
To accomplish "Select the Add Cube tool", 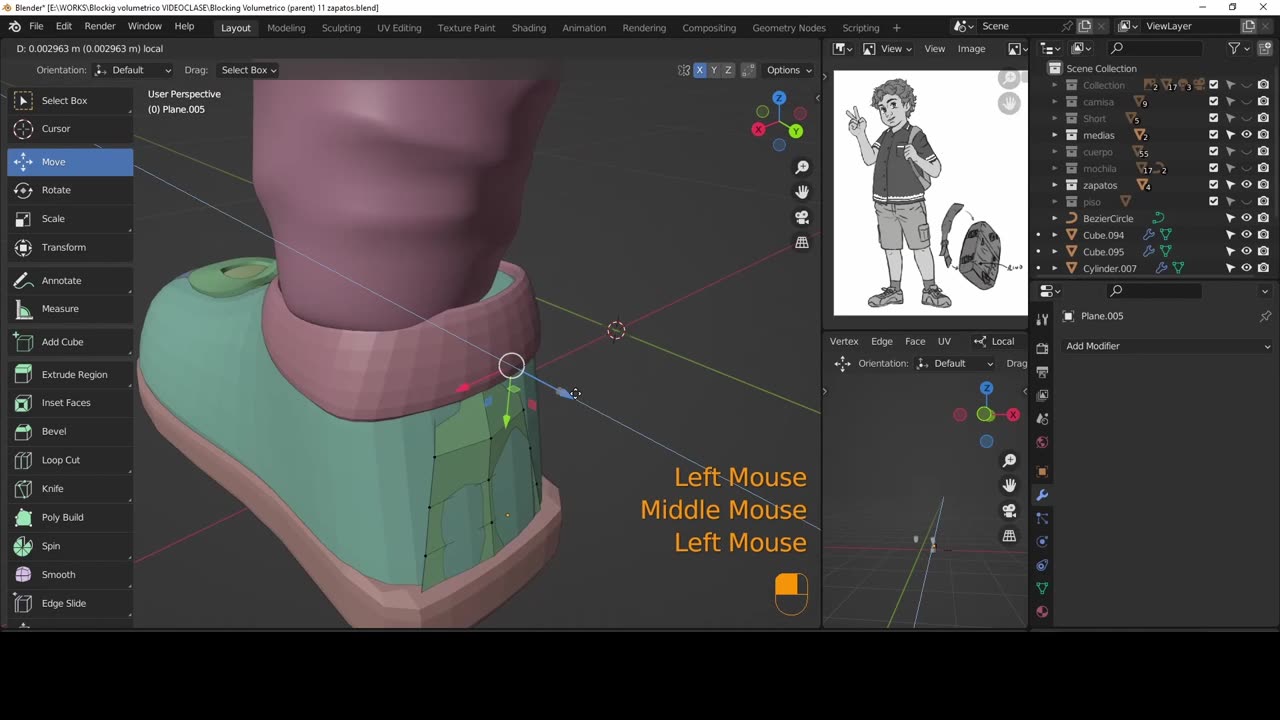I will [70, 342].
